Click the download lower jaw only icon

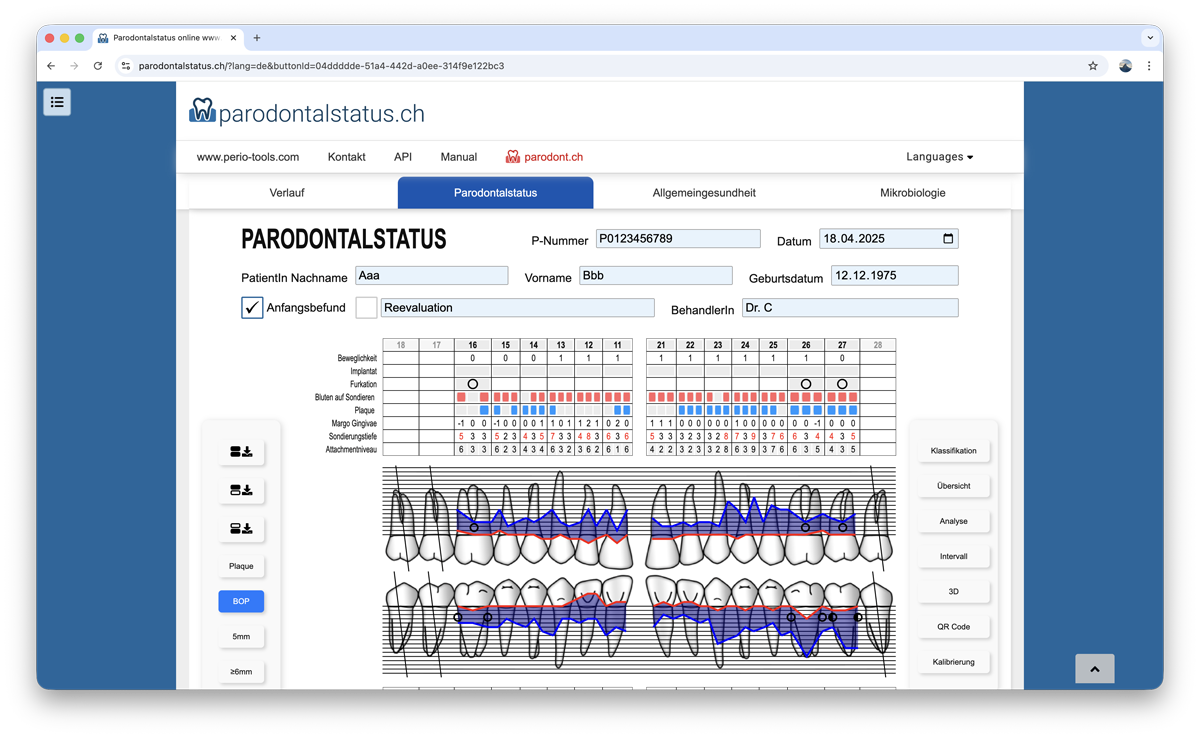tap(241, 528)
